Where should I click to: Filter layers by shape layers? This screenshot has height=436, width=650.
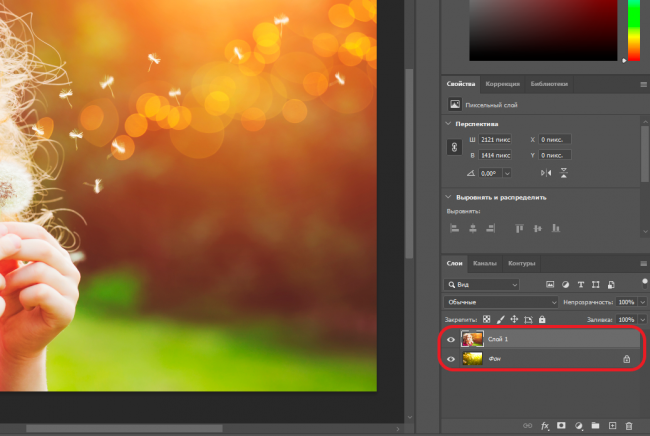coord(596,284)
